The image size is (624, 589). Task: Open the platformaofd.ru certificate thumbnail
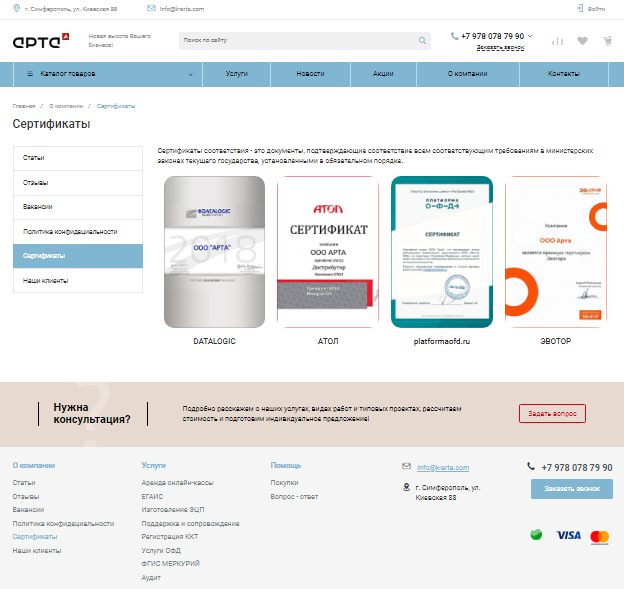coord(442,252)
